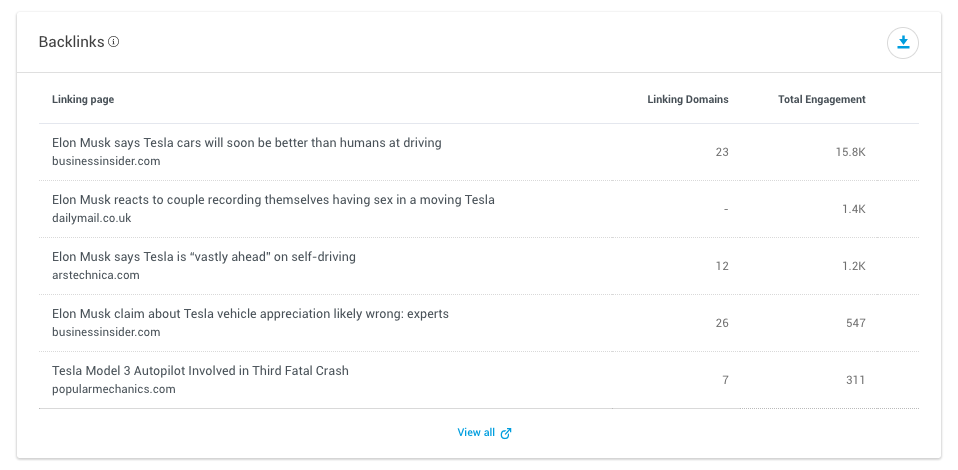Image resolution: width=958 pixels, height=470 pixels.
Task: Sort by Linking Domains column header
Action: pos(687,99)
